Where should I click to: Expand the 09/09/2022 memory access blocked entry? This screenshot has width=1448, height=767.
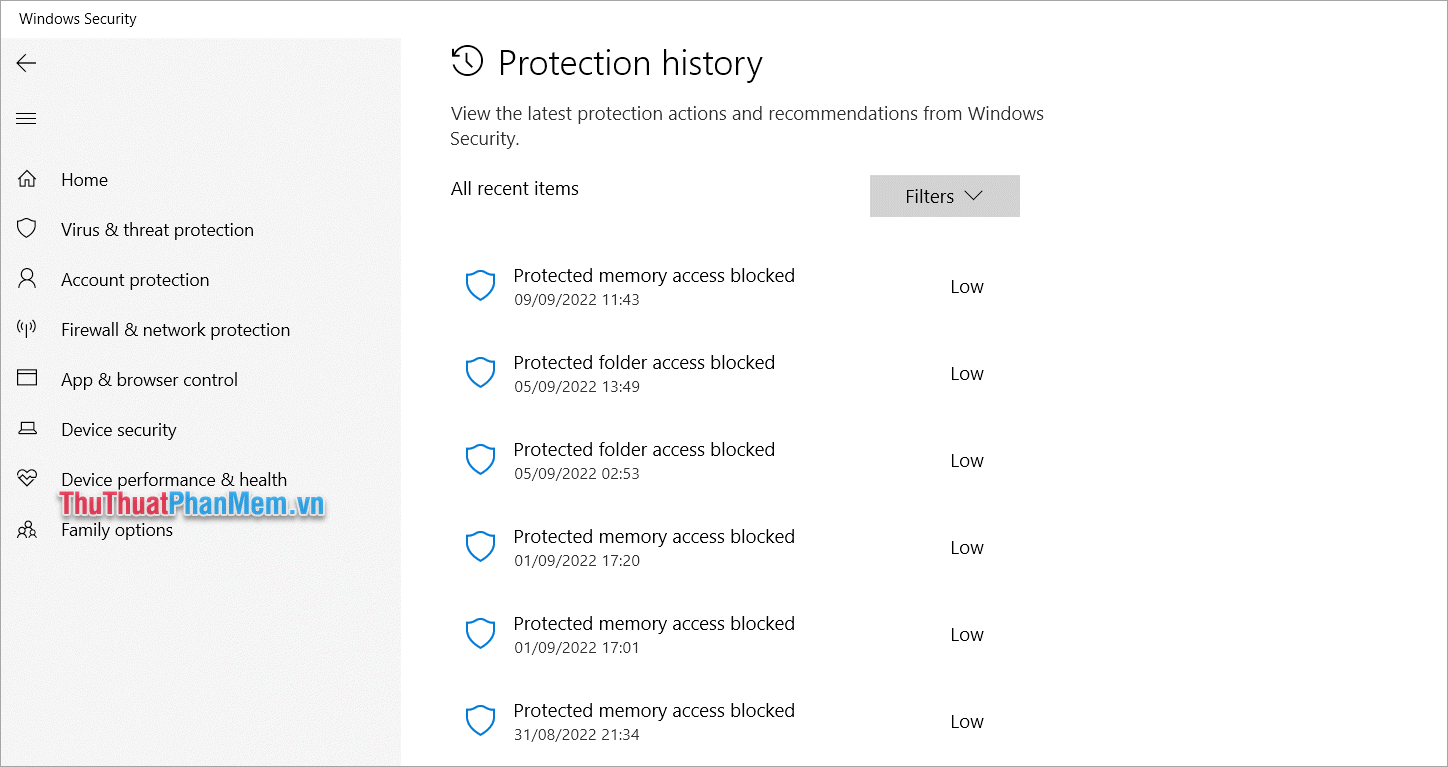click(654, 285)
